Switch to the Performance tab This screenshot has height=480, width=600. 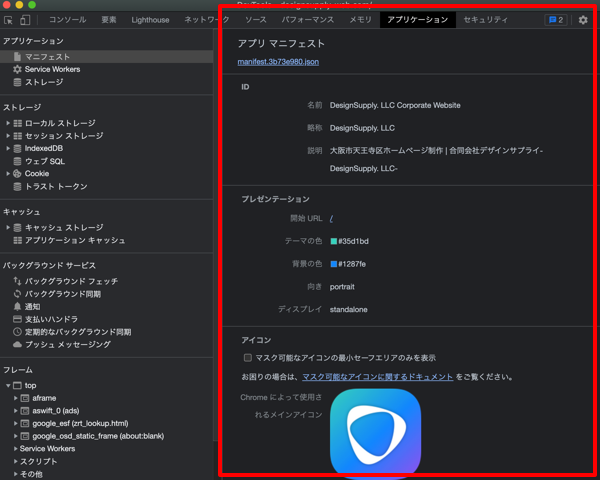[308, 20]
